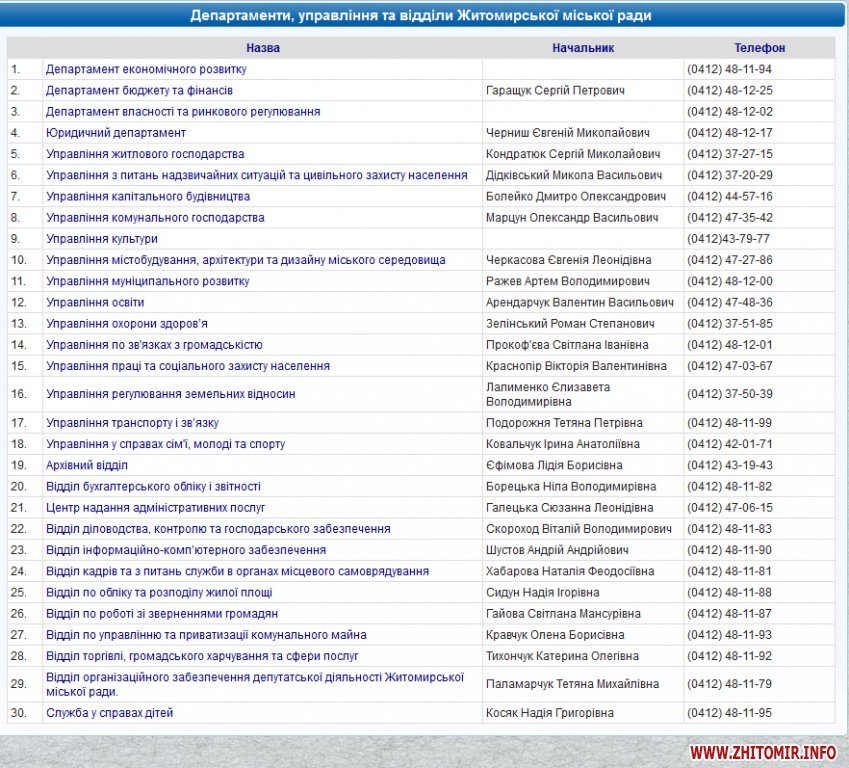Click the Начальник column header
Image resolution: width=849 pixels, height=768 pixels.
(583, 47)
